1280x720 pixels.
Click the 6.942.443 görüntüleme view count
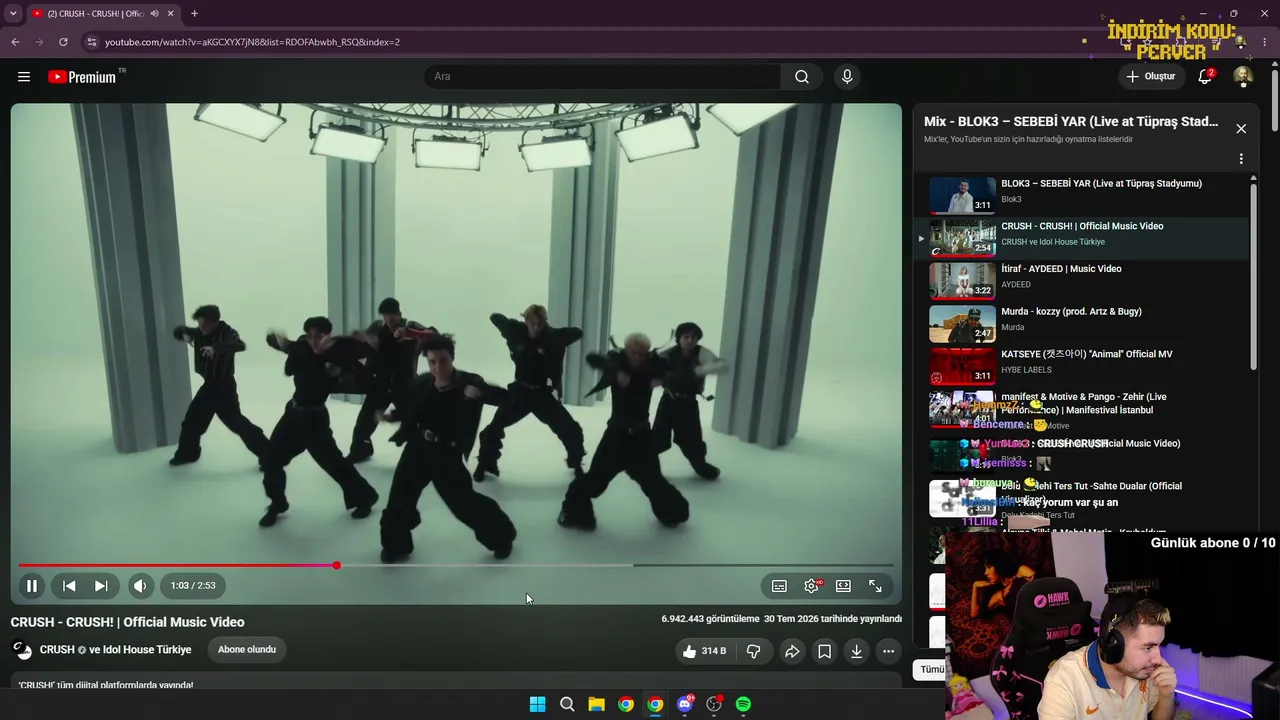(x=710, y=619)
